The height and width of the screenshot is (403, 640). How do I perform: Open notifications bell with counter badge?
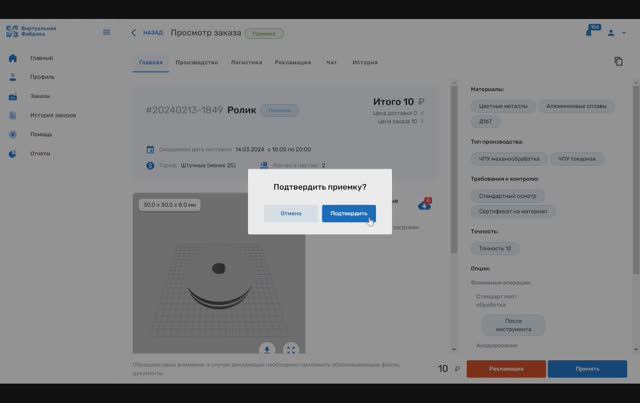[x=592, y=31]
